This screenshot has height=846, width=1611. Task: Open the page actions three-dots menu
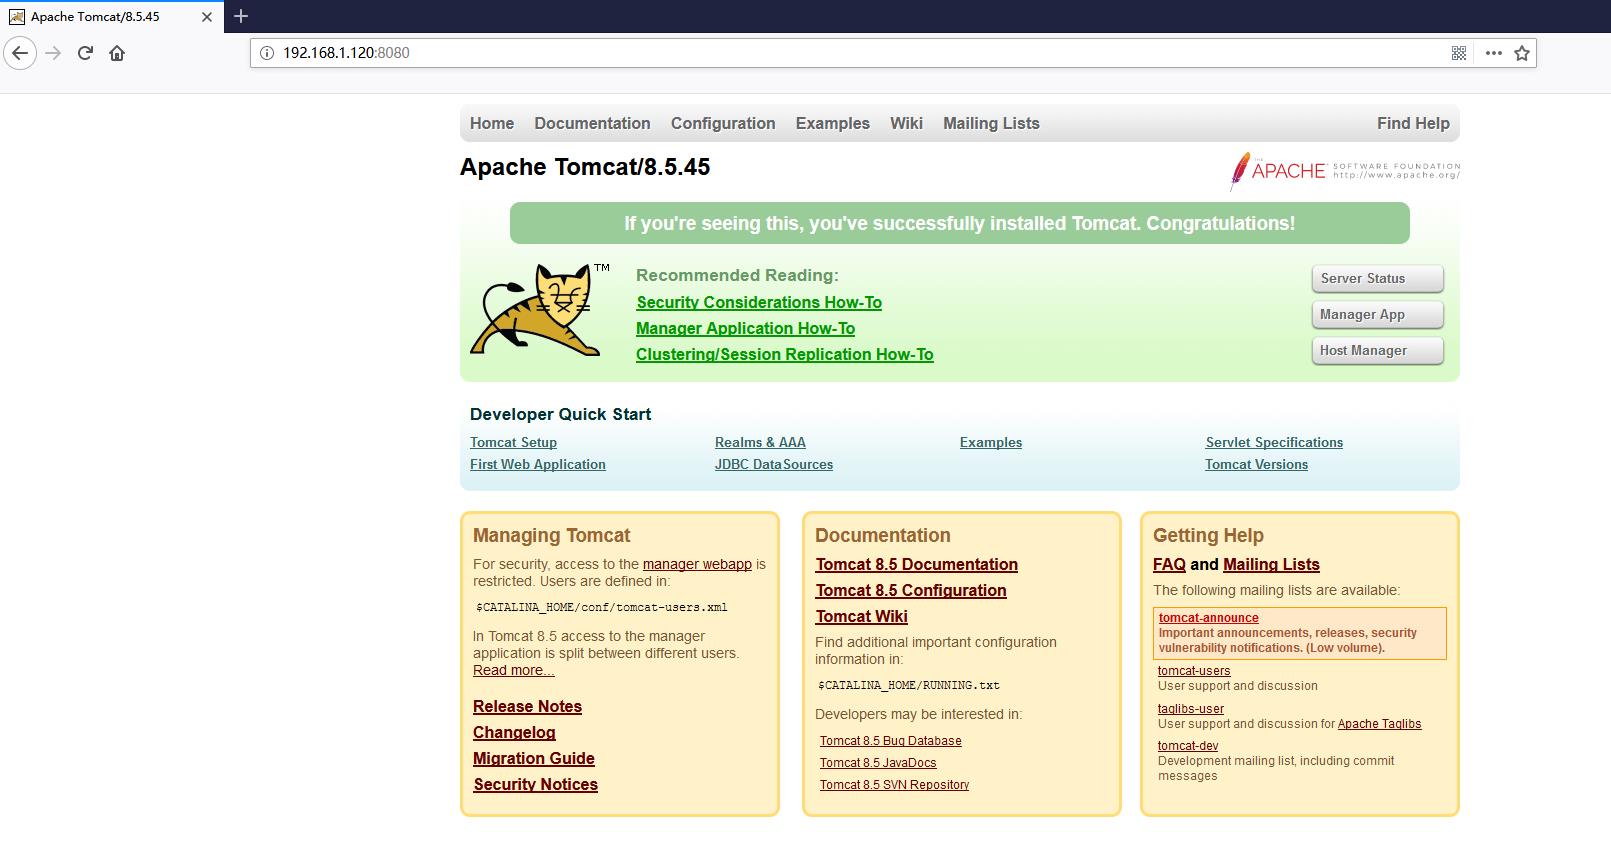[x=1493, y=53]
